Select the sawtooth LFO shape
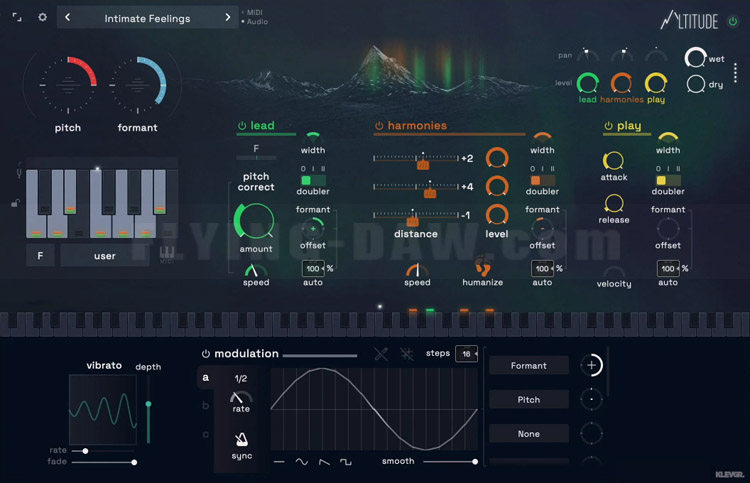 pos(324,462)
